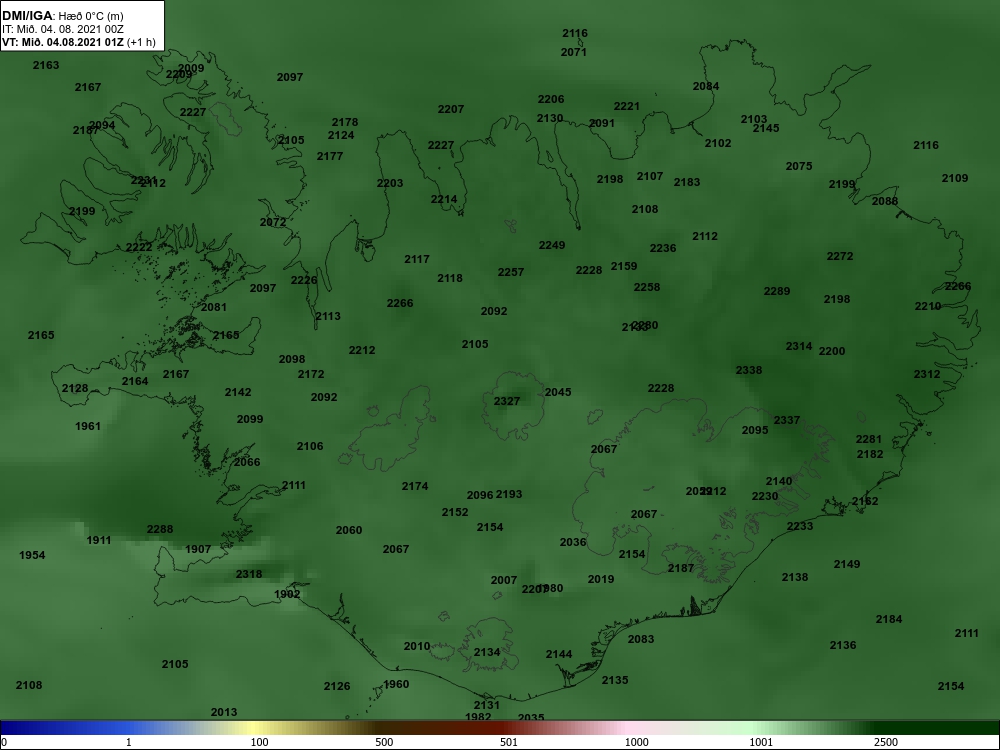1000x750 pixels.
Task: Click the map value 2337
Action: [x=787, y=420]
